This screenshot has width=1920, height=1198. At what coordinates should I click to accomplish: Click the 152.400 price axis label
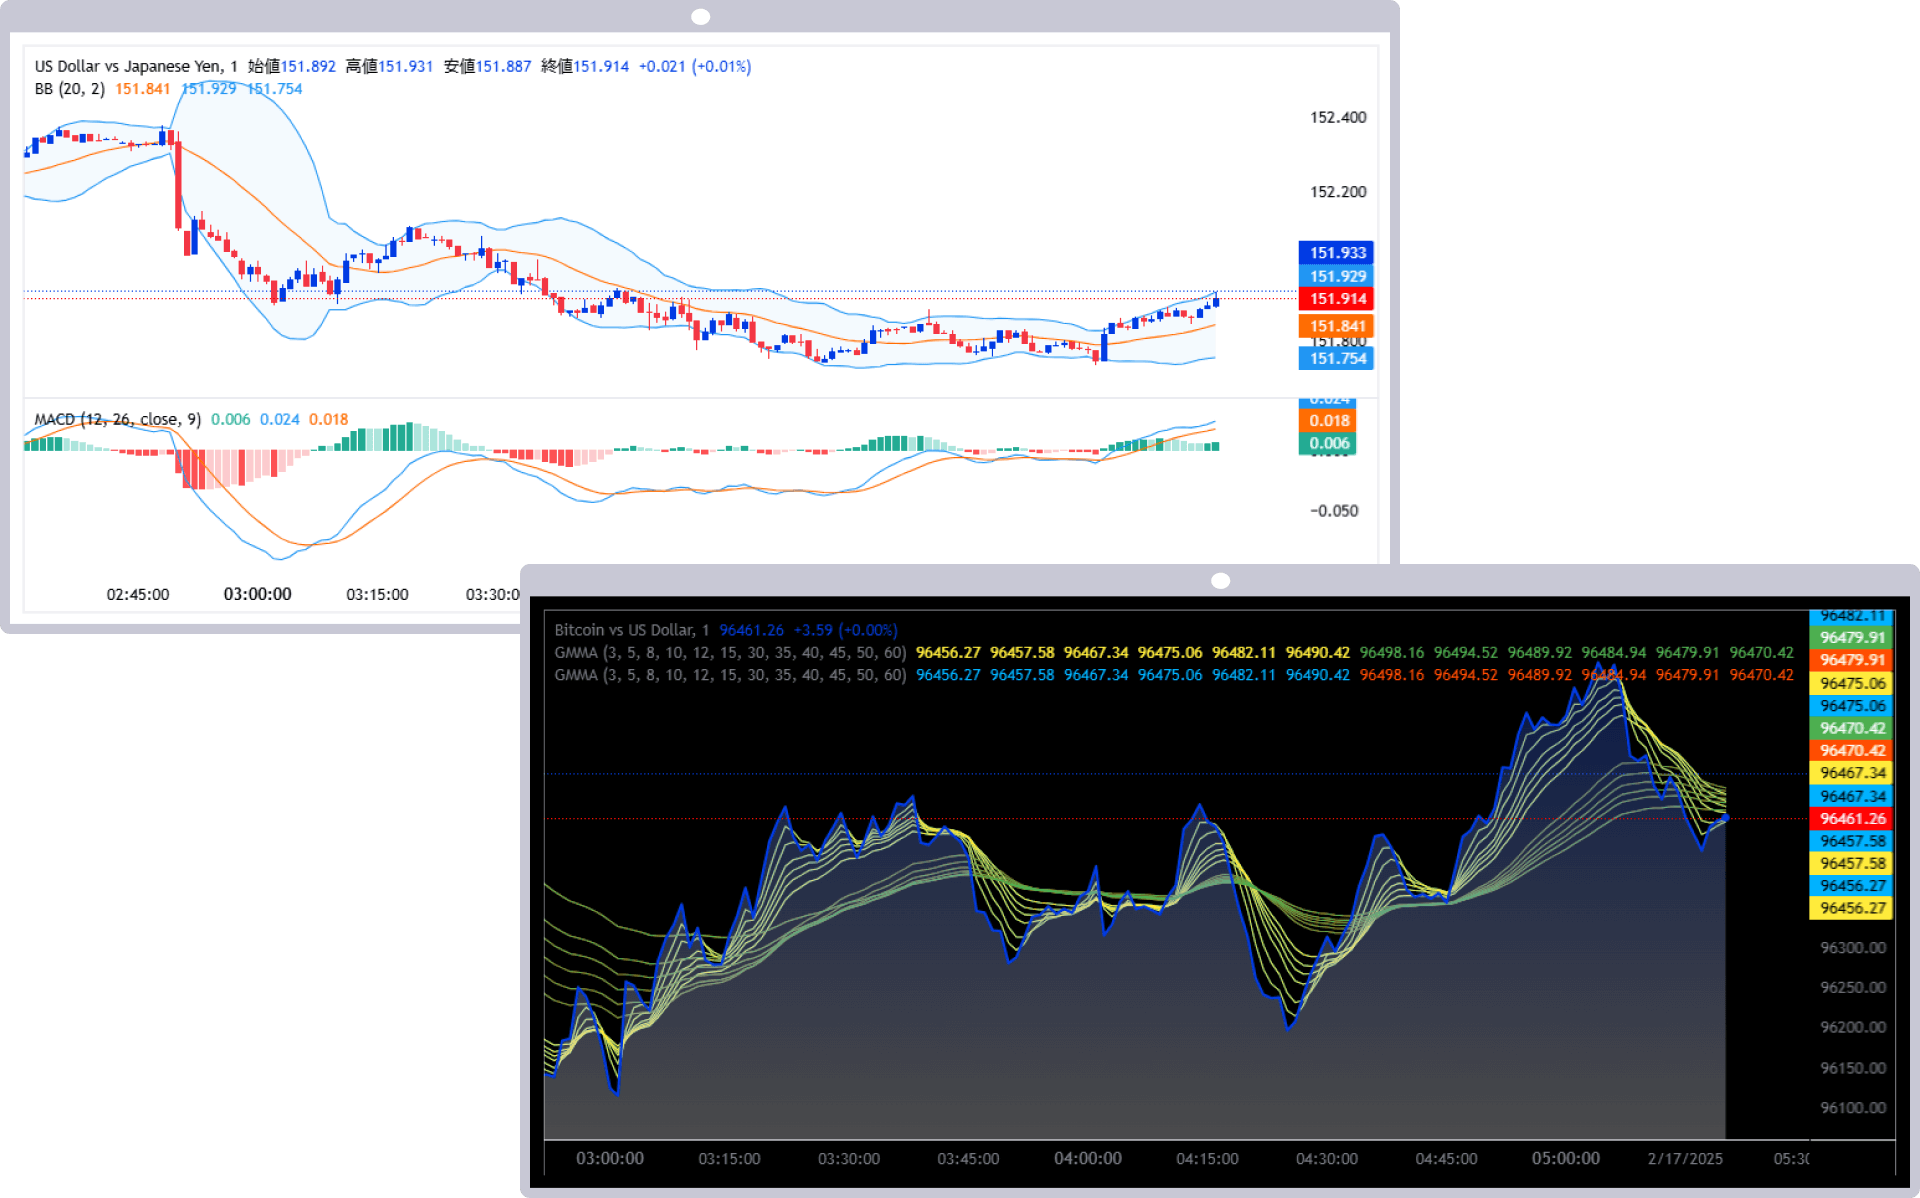[x=1338, y=117]
